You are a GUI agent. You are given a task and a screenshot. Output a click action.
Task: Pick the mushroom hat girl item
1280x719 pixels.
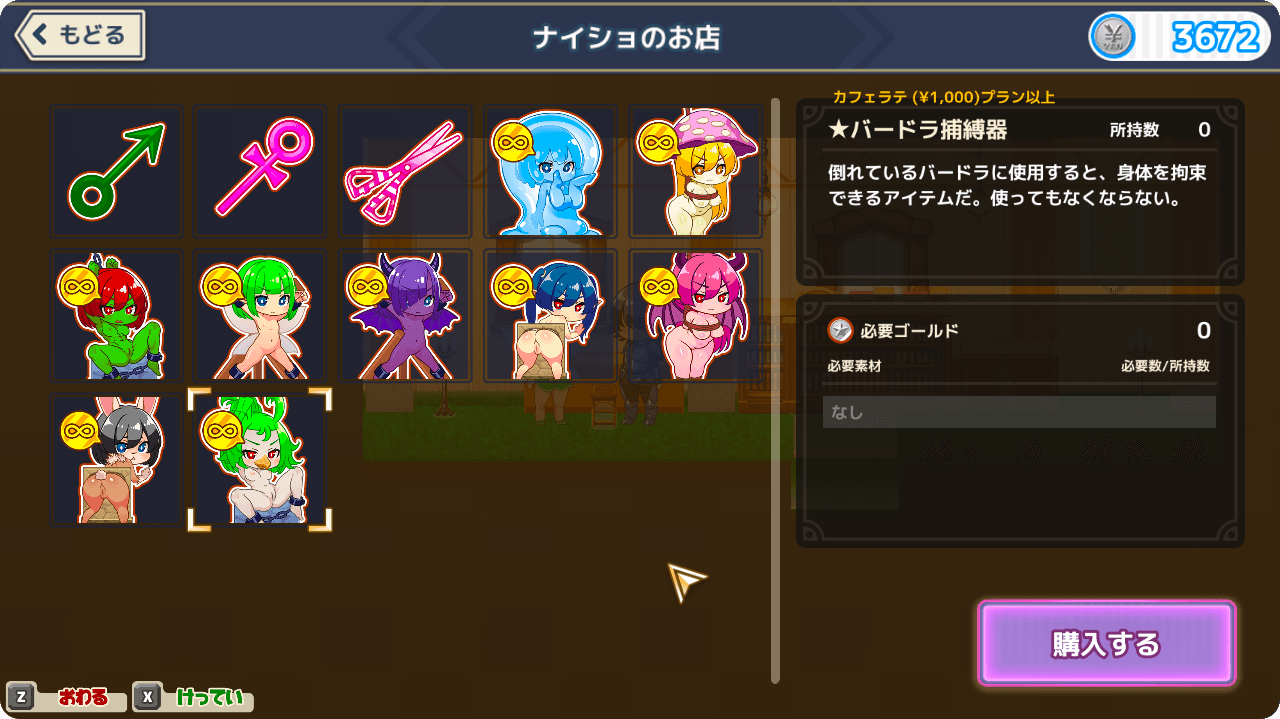(x=695, y=172)
